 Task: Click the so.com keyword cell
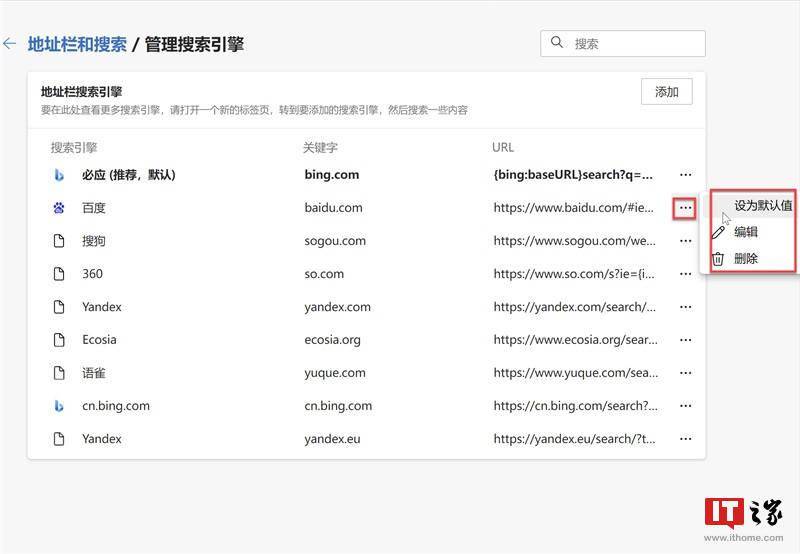tap(324, 274)
